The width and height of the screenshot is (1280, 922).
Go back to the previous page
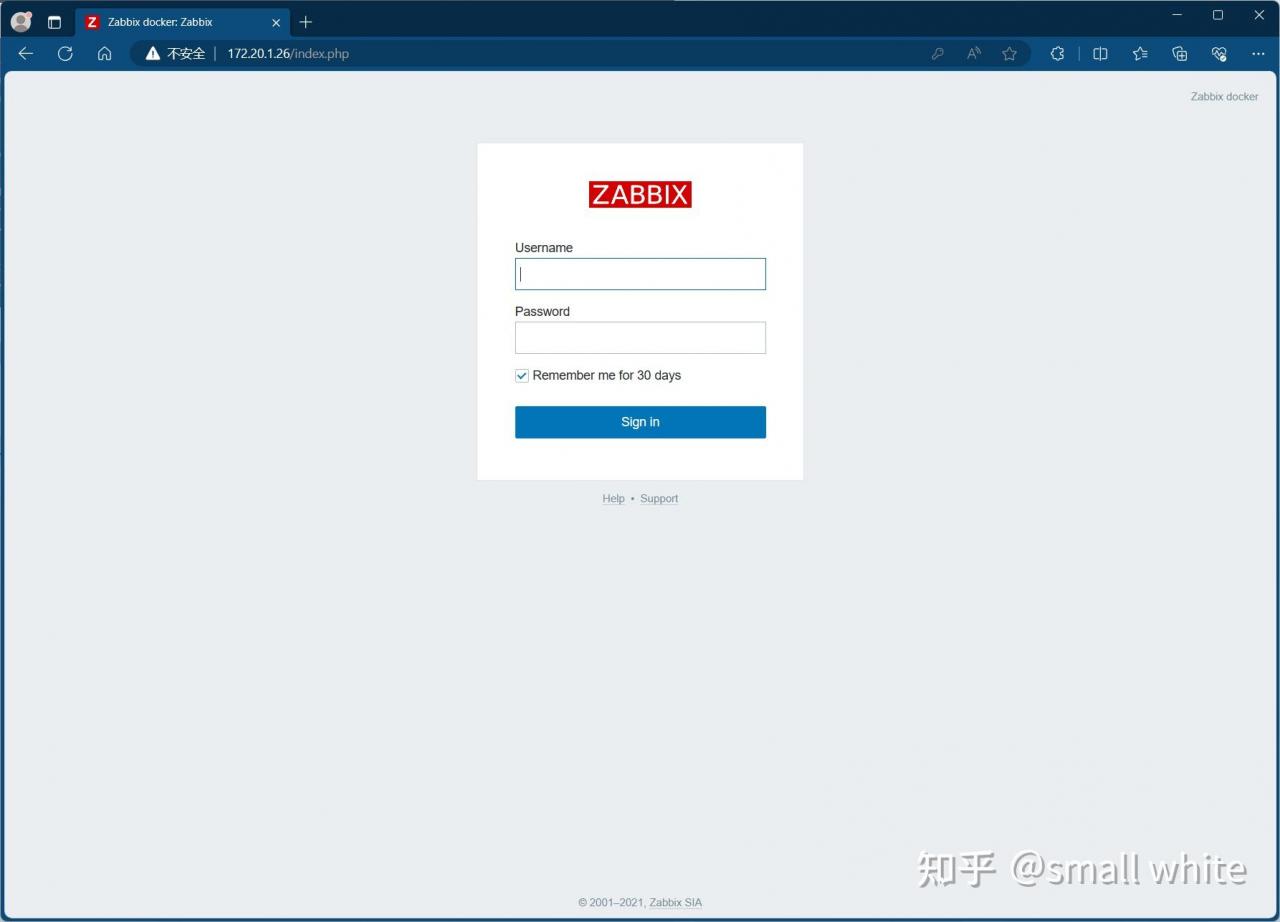click(x=26, y=54)
